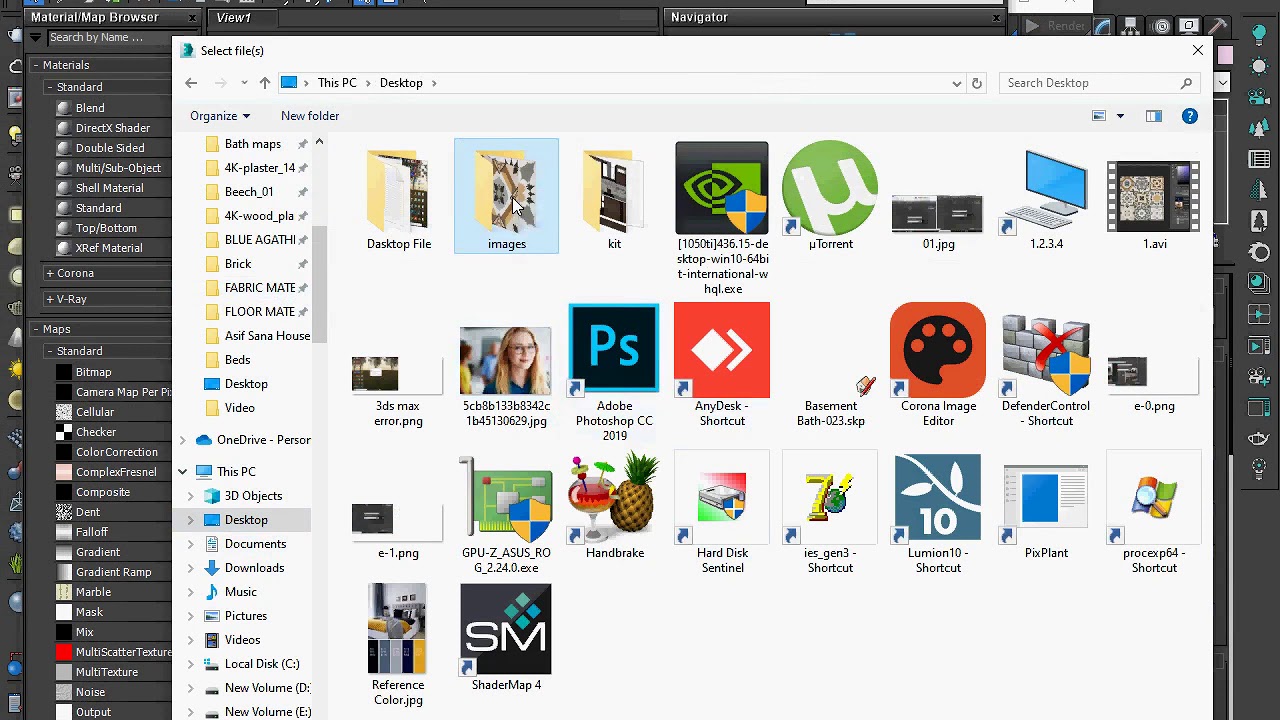Select the ies_gen3 shortcut icon
1280x720 pixels.
(830, 514)
